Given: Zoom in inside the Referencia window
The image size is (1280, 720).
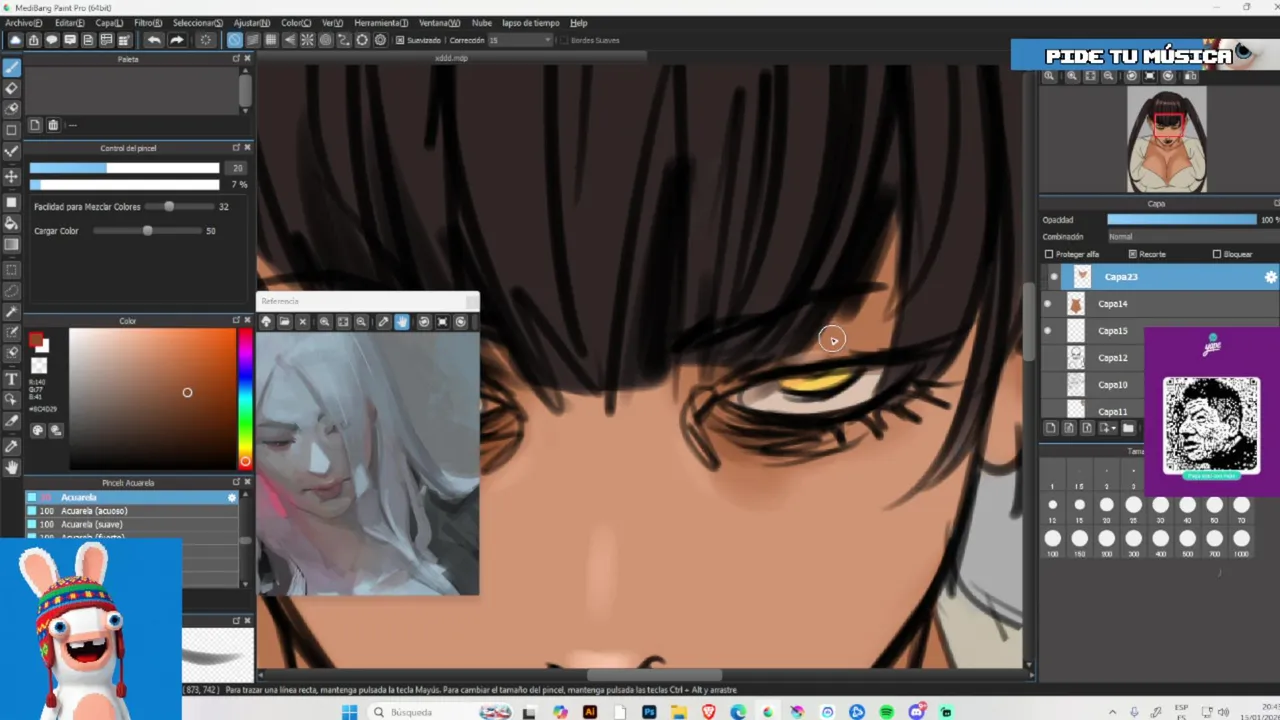Looking at the screenshot, I should pyautogui.click(x=324, y=322).
